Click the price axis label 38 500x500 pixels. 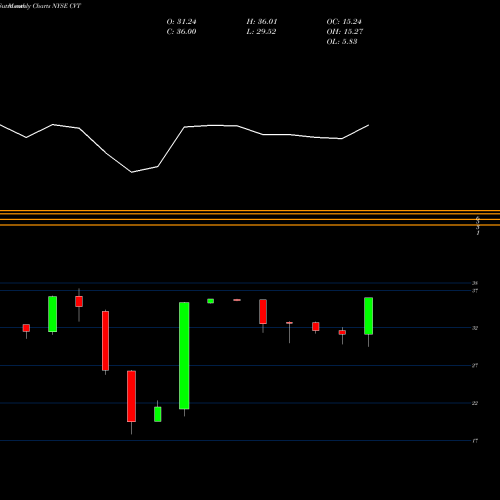click(x=475, y=283)
